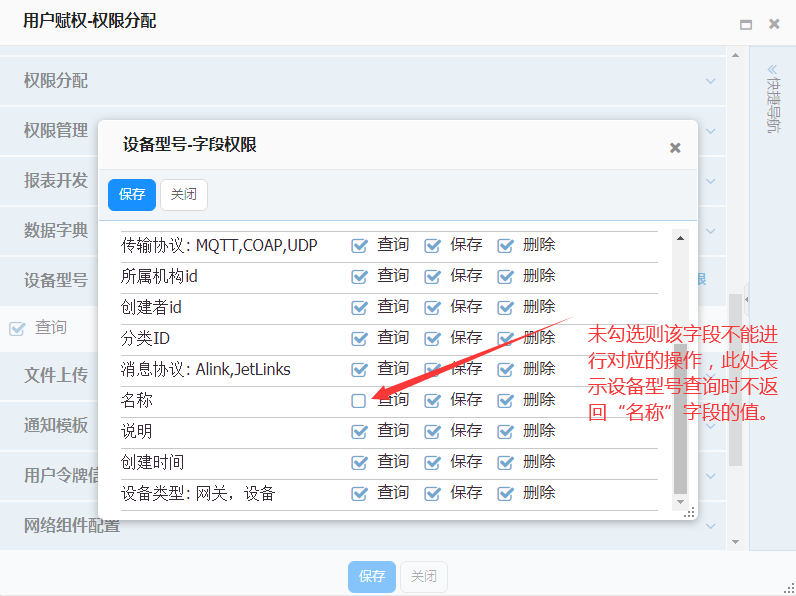Close the 设备型号-字段权限 dialog with X icon
This screenshot has width=796, height=596.
tap(675, 148)
